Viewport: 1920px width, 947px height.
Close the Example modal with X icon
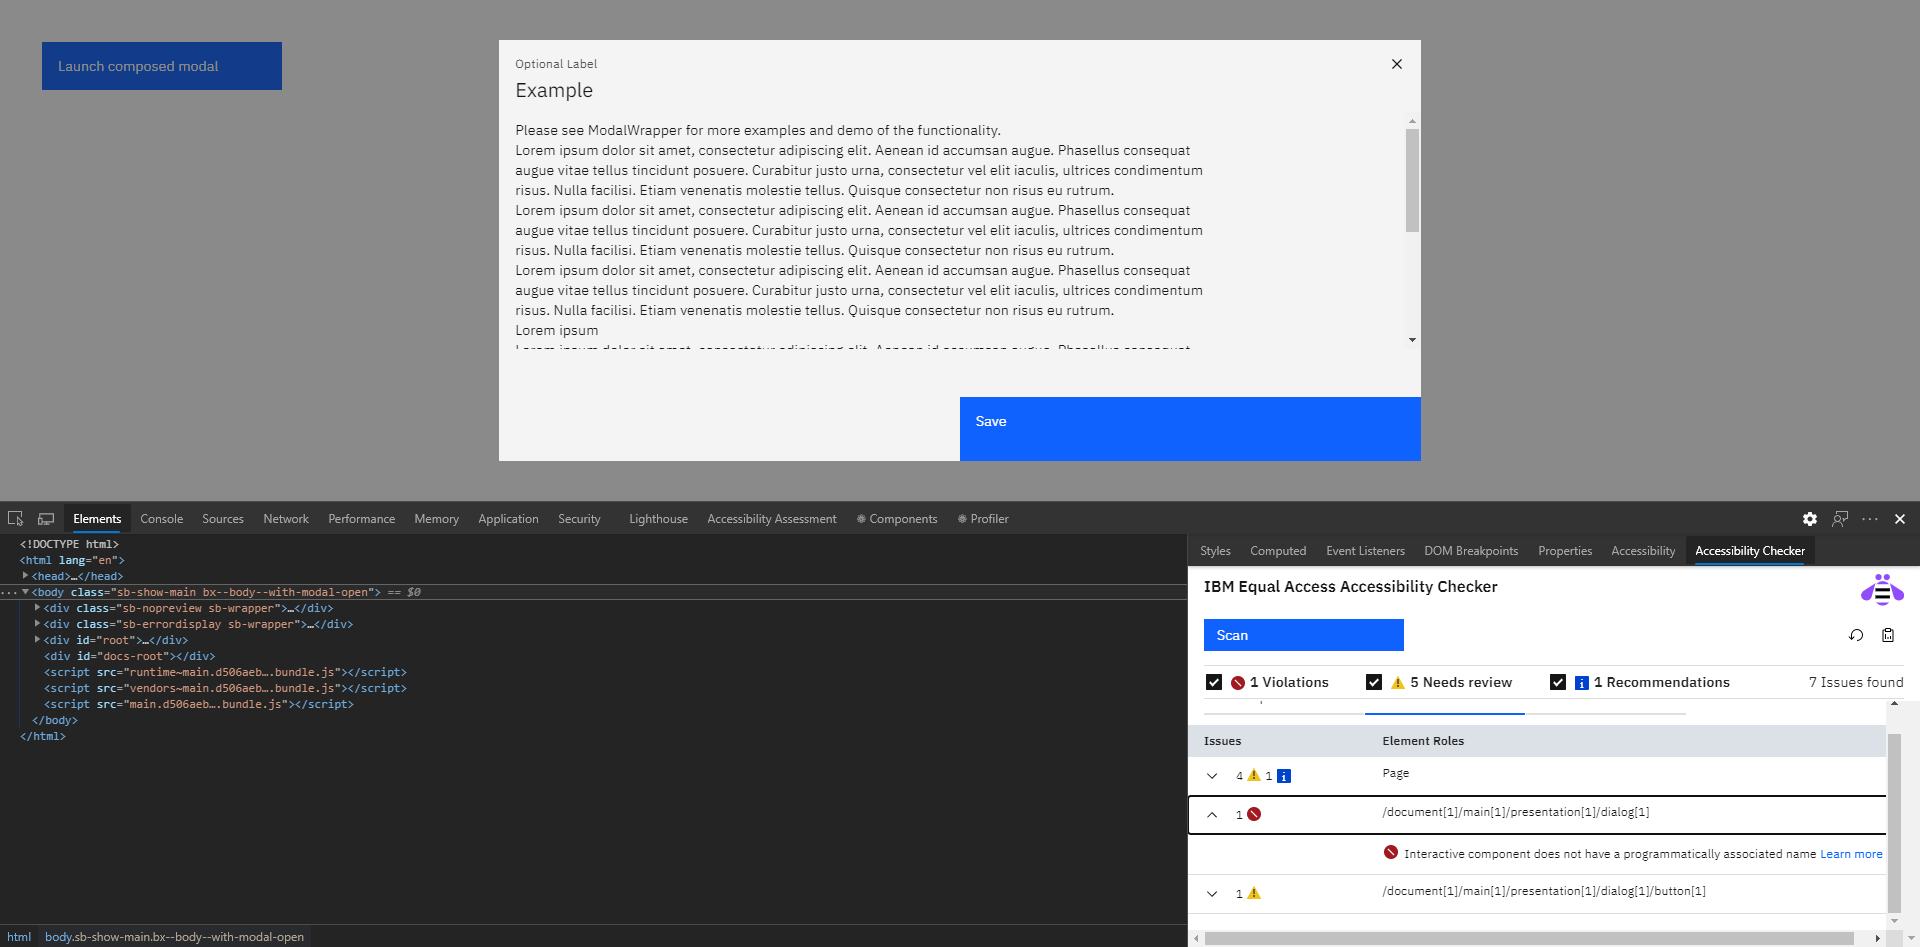click(1397, 64)
